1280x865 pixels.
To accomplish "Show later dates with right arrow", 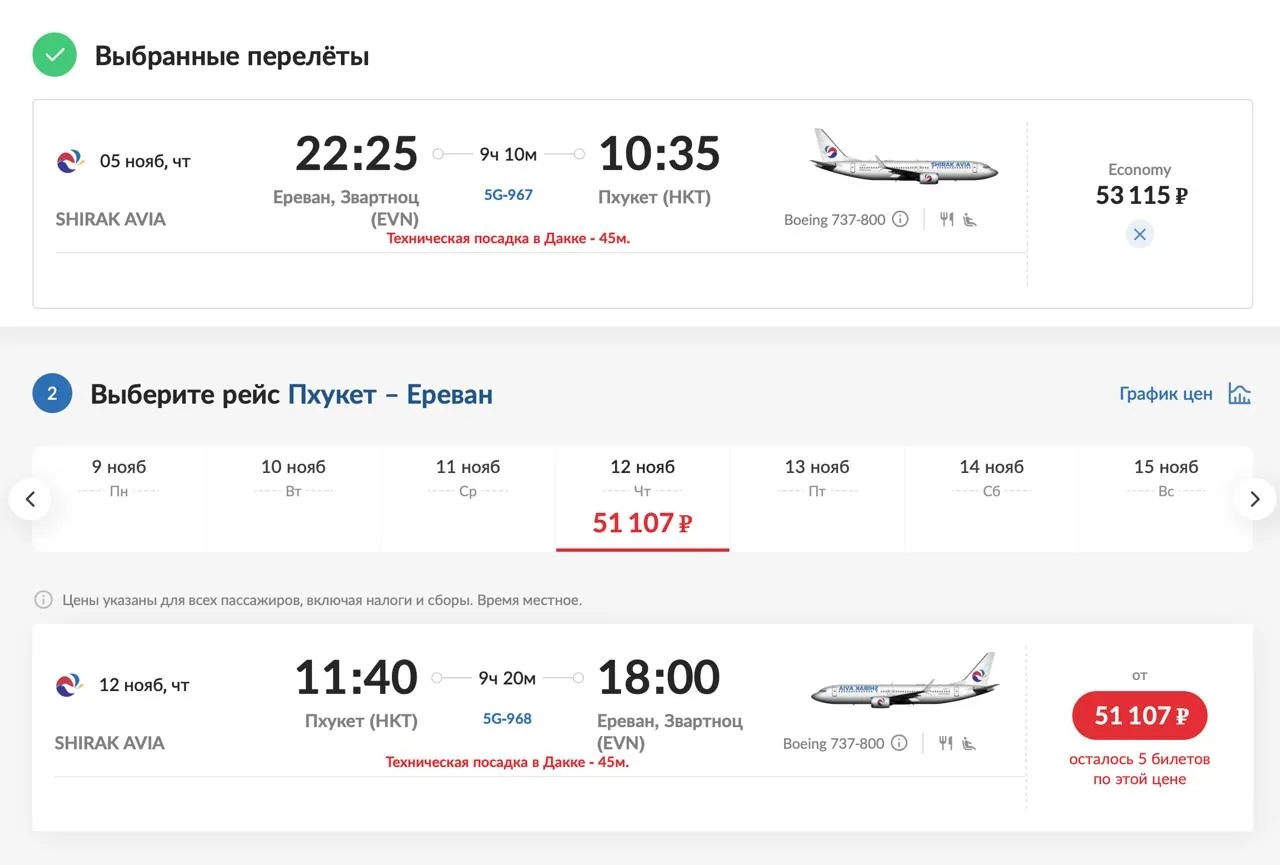I will coord(1255,499).
